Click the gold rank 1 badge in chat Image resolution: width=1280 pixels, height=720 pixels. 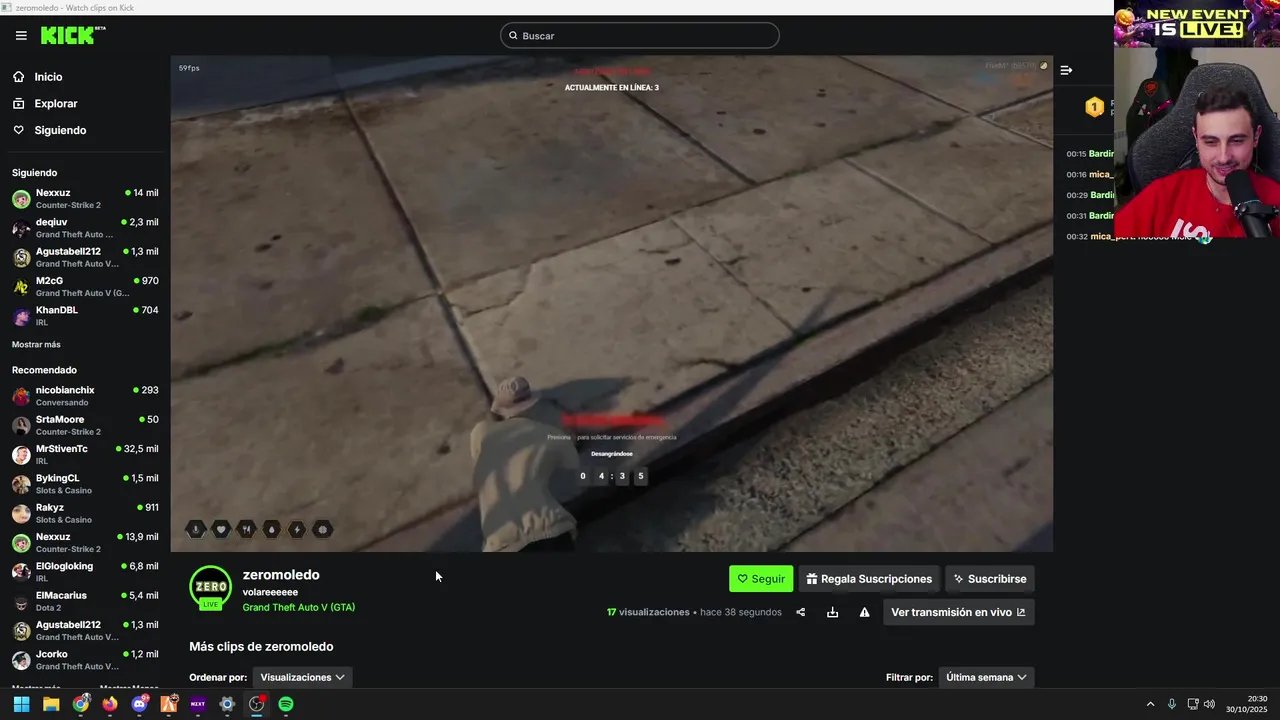[x=1094, y=107]
